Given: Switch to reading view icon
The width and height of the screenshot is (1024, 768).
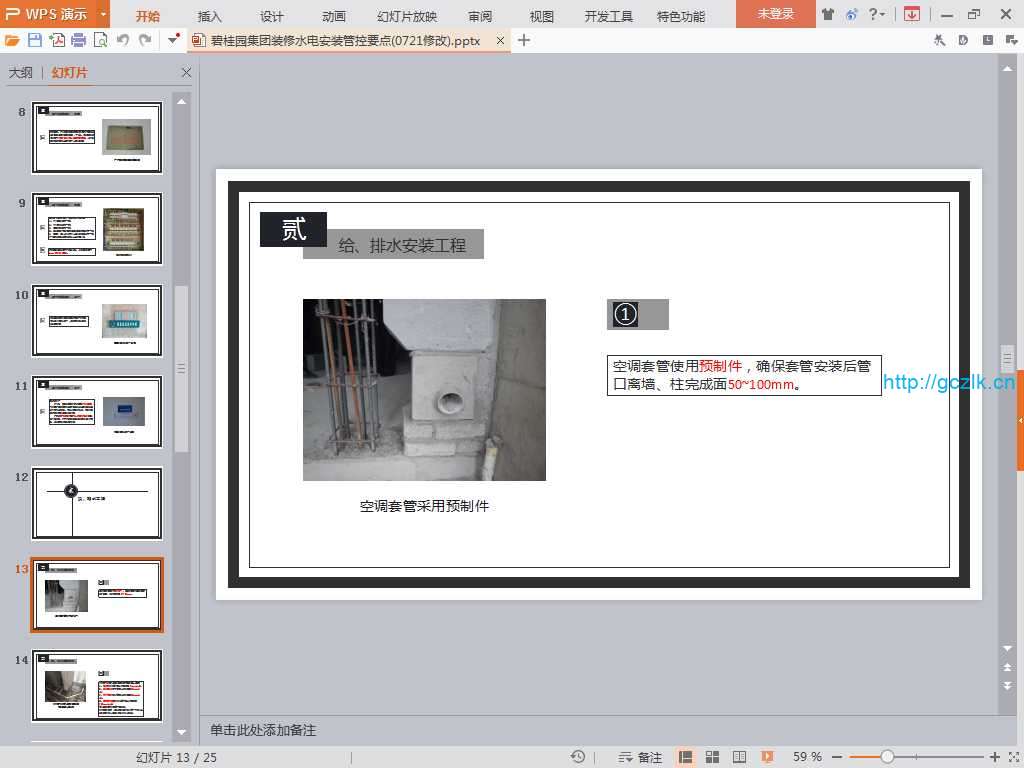Looking at the screenshot, I should [740, 757].
